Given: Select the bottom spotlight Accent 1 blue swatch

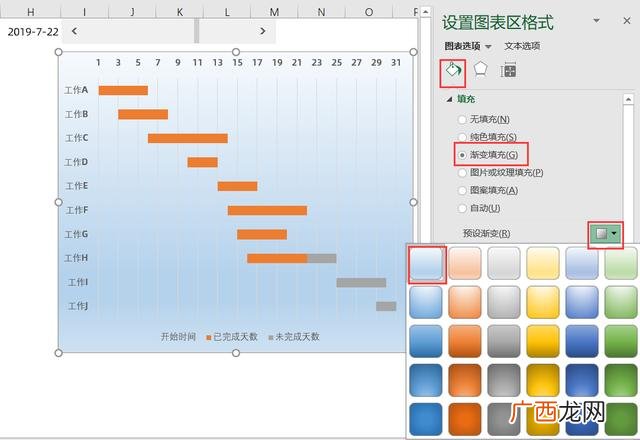Looking at the screenshot, I should [x=425, y=380].
